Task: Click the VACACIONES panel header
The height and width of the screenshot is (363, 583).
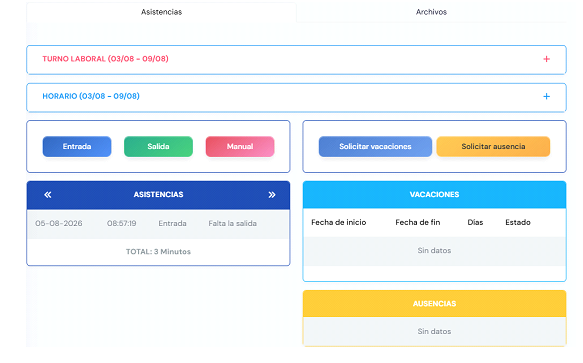Action: [x=434, y=195]
